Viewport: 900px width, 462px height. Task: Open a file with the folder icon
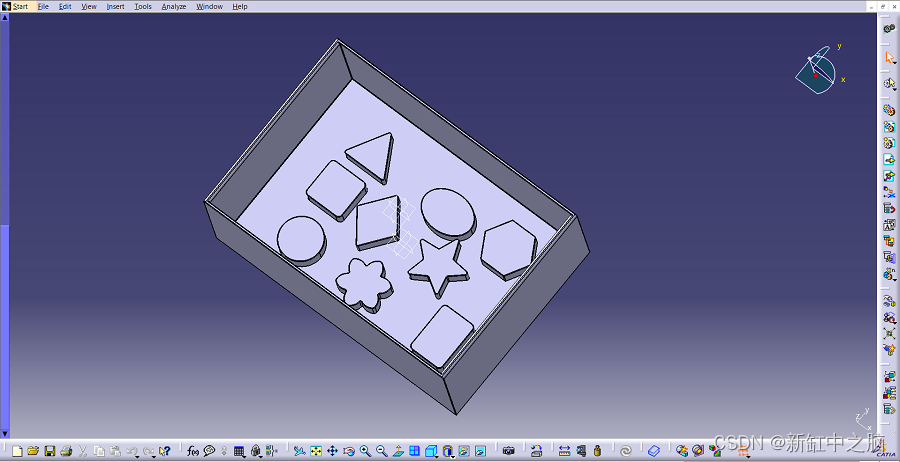coord(33,451)
